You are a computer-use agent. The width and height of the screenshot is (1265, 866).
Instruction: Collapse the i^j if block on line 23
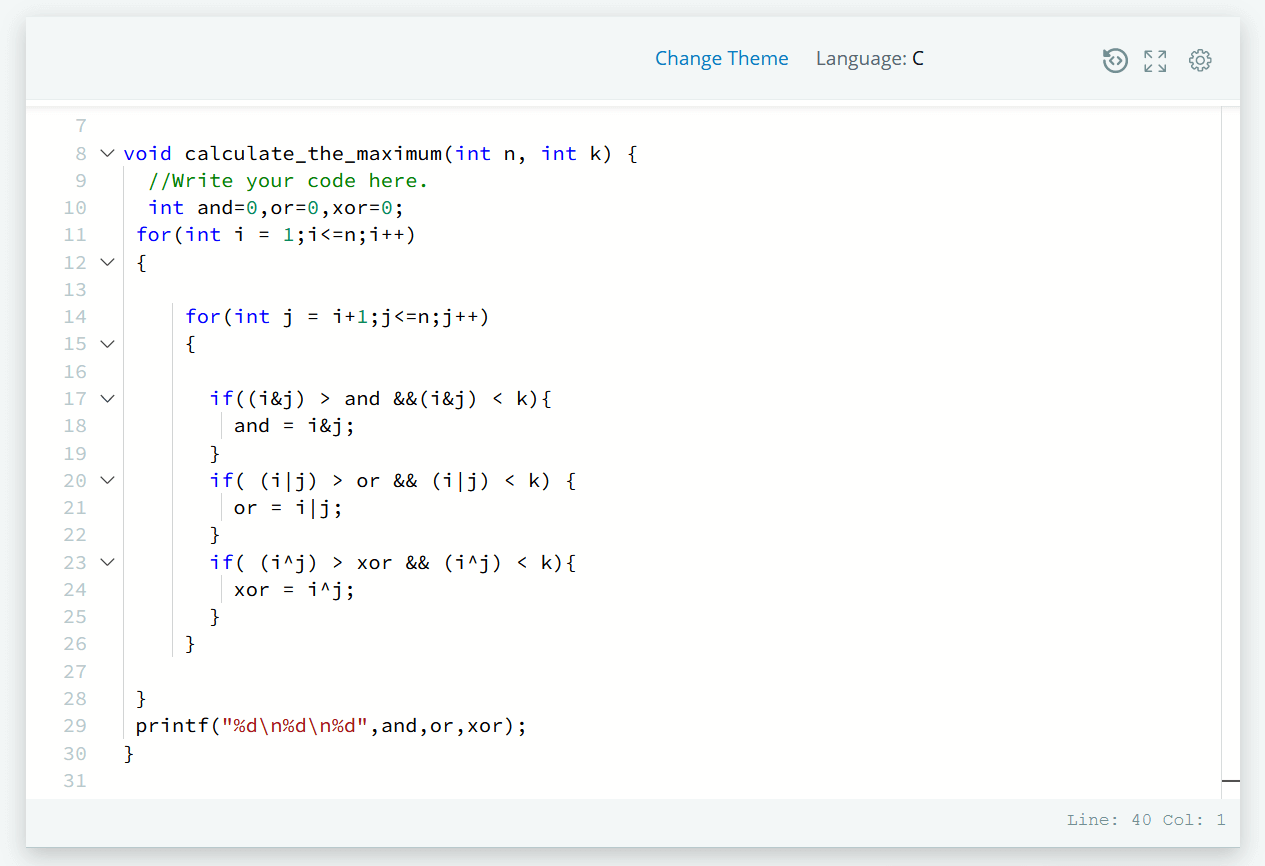tap(107, 562)
